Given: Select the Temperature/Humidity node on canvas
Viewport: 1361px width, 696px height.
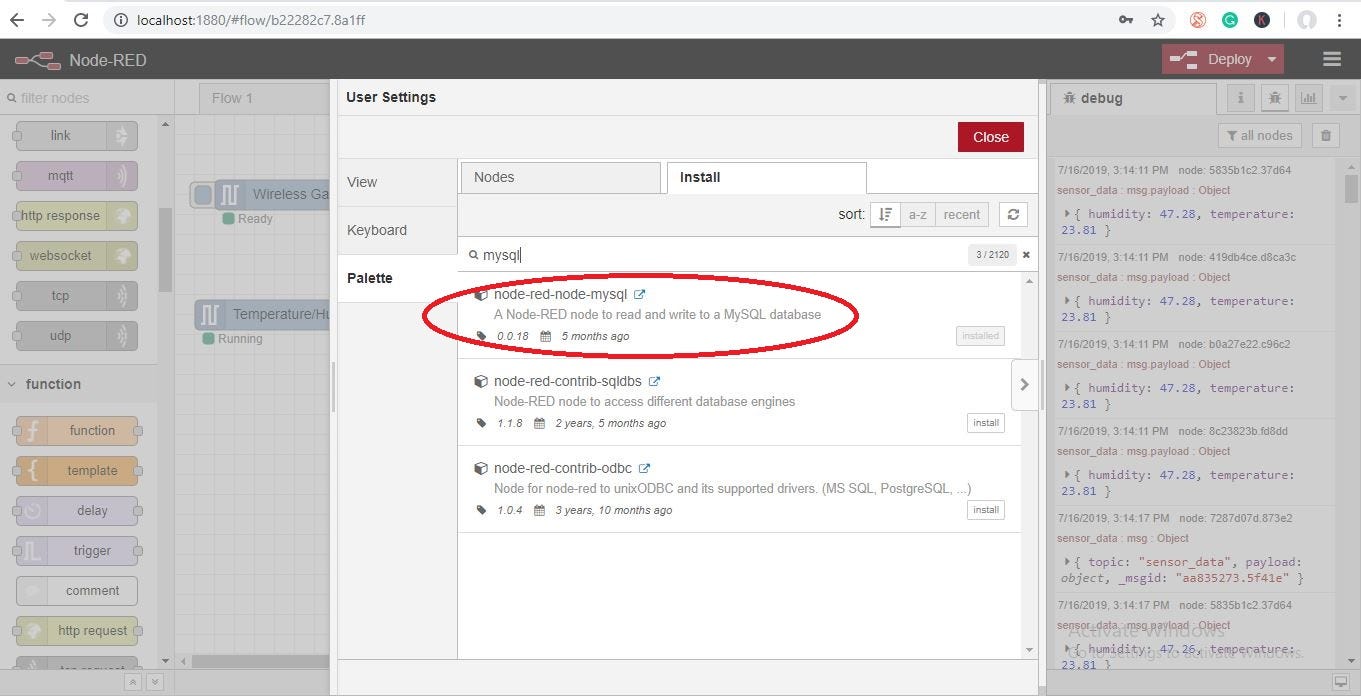Looking at the screenshot, I should 262,314.
